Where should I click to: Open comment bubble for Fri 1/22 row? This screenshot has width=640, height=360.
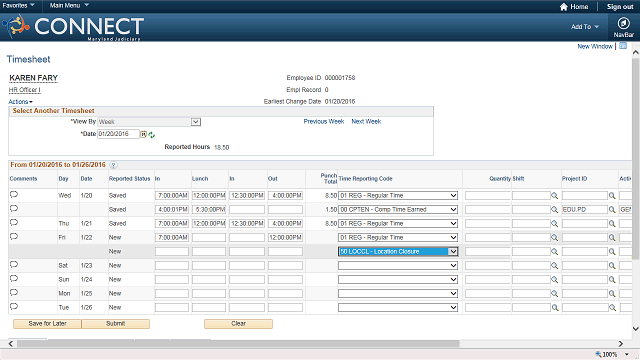(14, 237)
